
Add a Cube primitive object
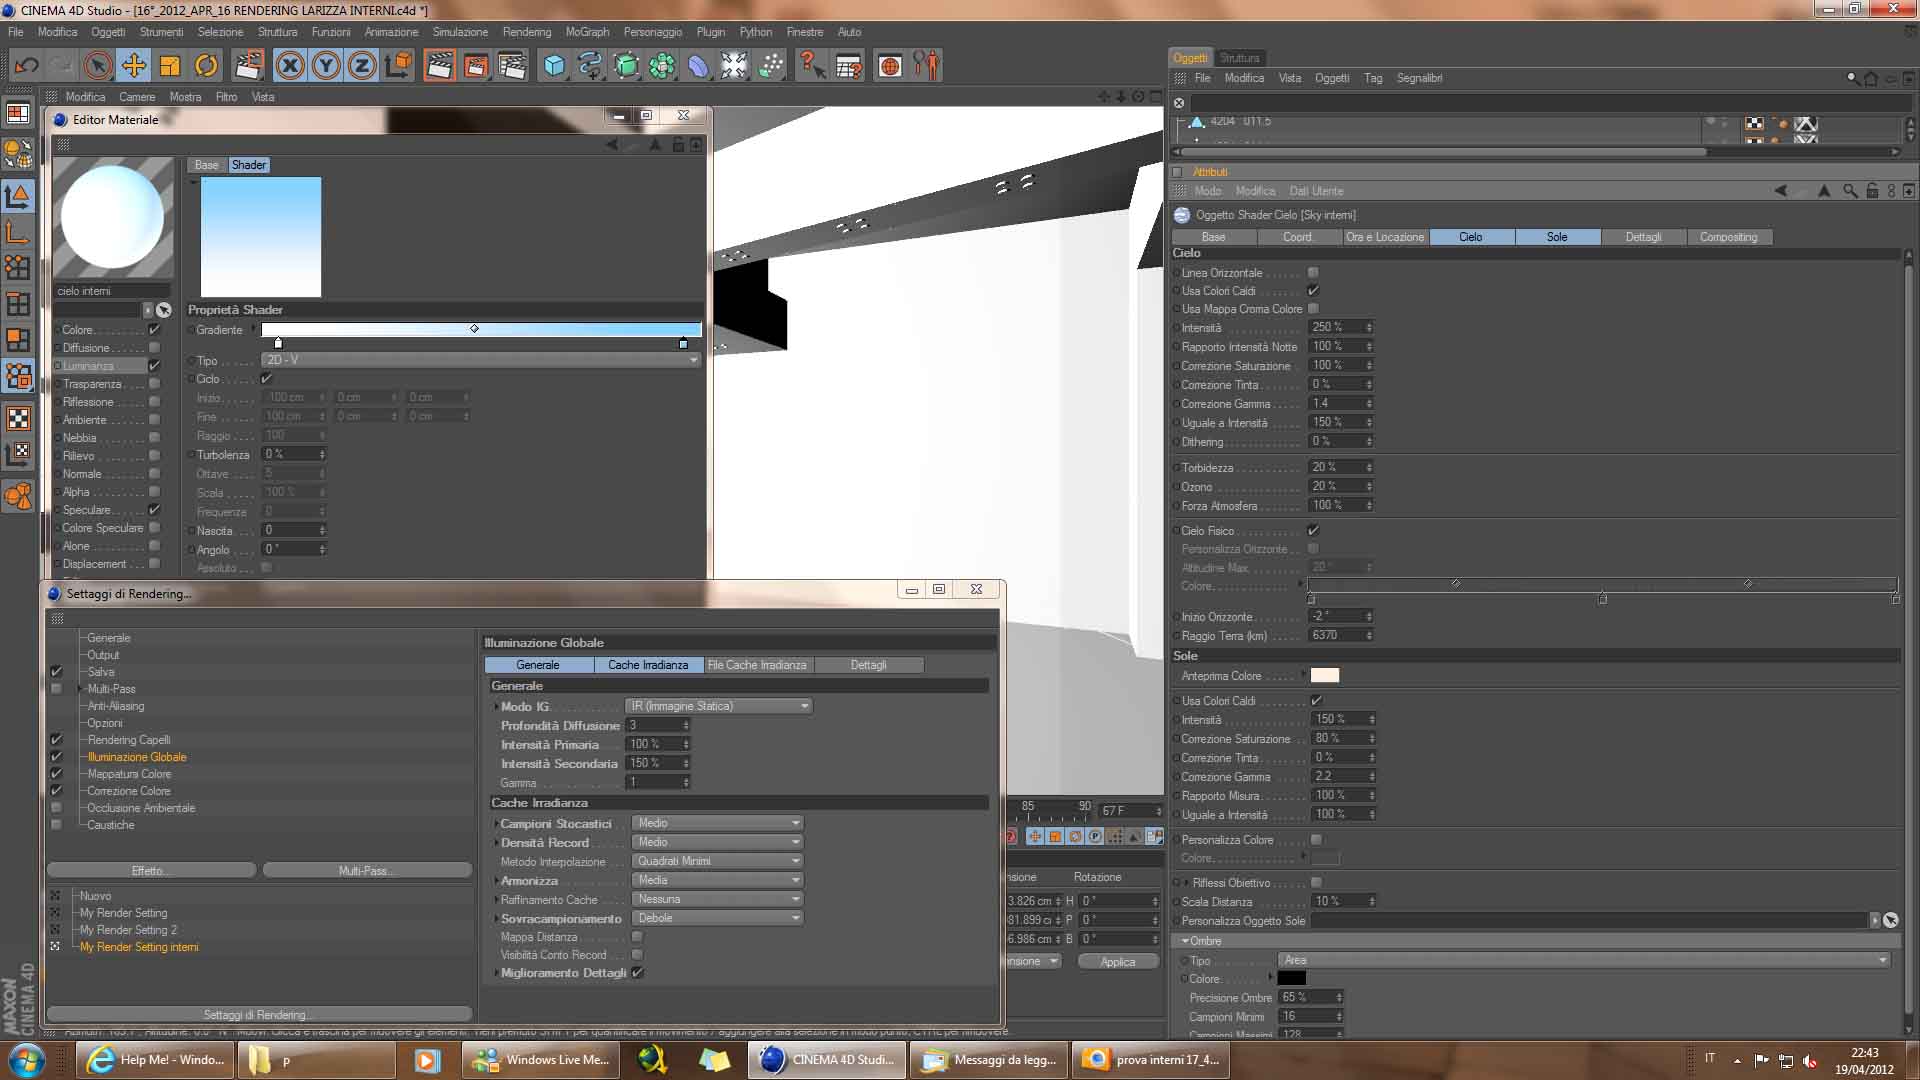[x=554, y=66]
